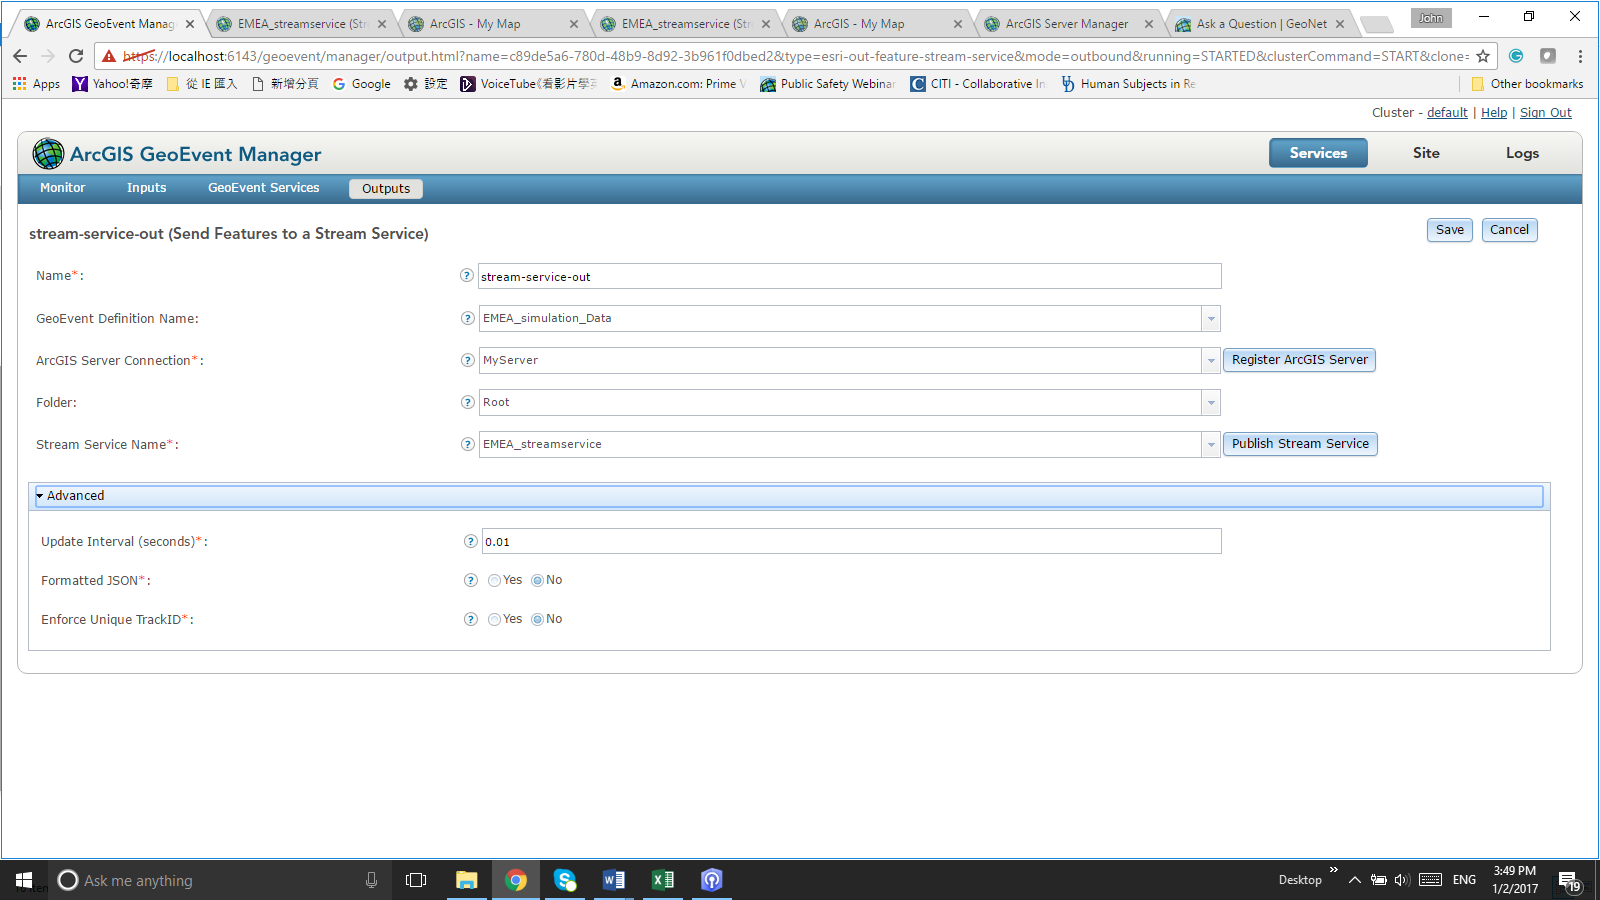This screenshot has height=900, width=1600.
Task: Open Windows Start menu
Action: (x=24, y=880)
